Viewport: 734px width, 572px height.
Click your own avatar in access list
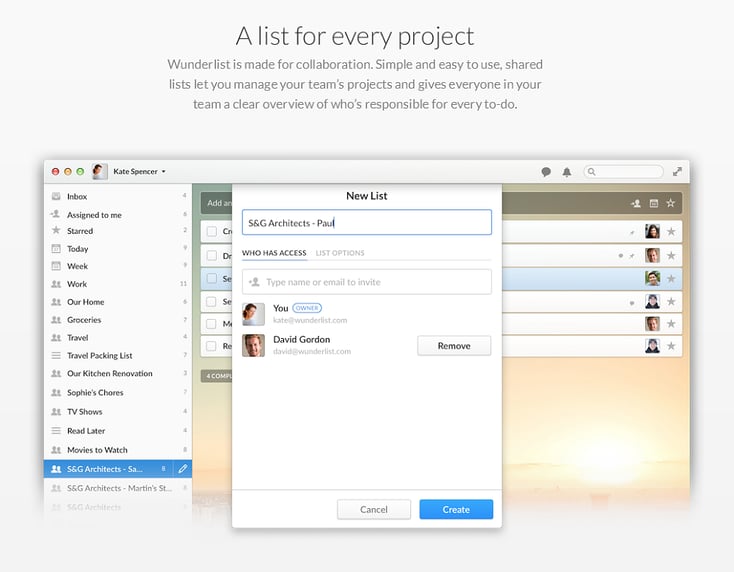(x=253, y=314)
